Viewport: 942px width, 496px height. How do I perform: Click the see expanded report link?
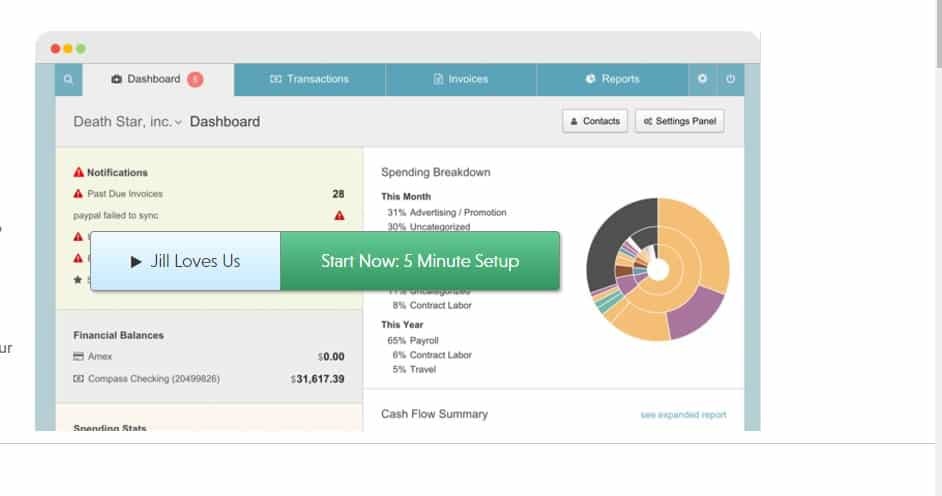[x=683, y=415]
